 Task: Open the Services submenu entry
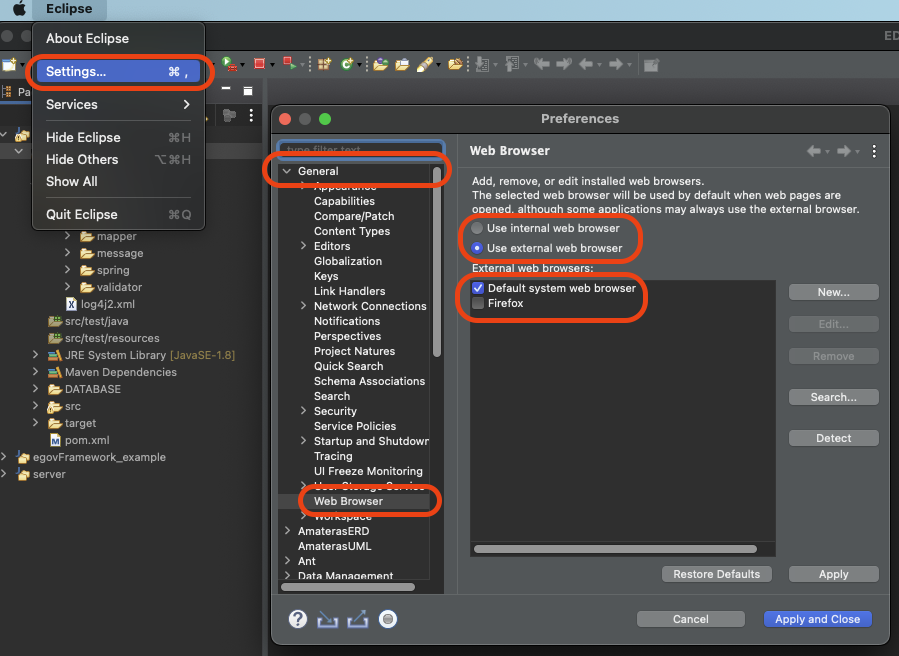click(x=119, y=104)
